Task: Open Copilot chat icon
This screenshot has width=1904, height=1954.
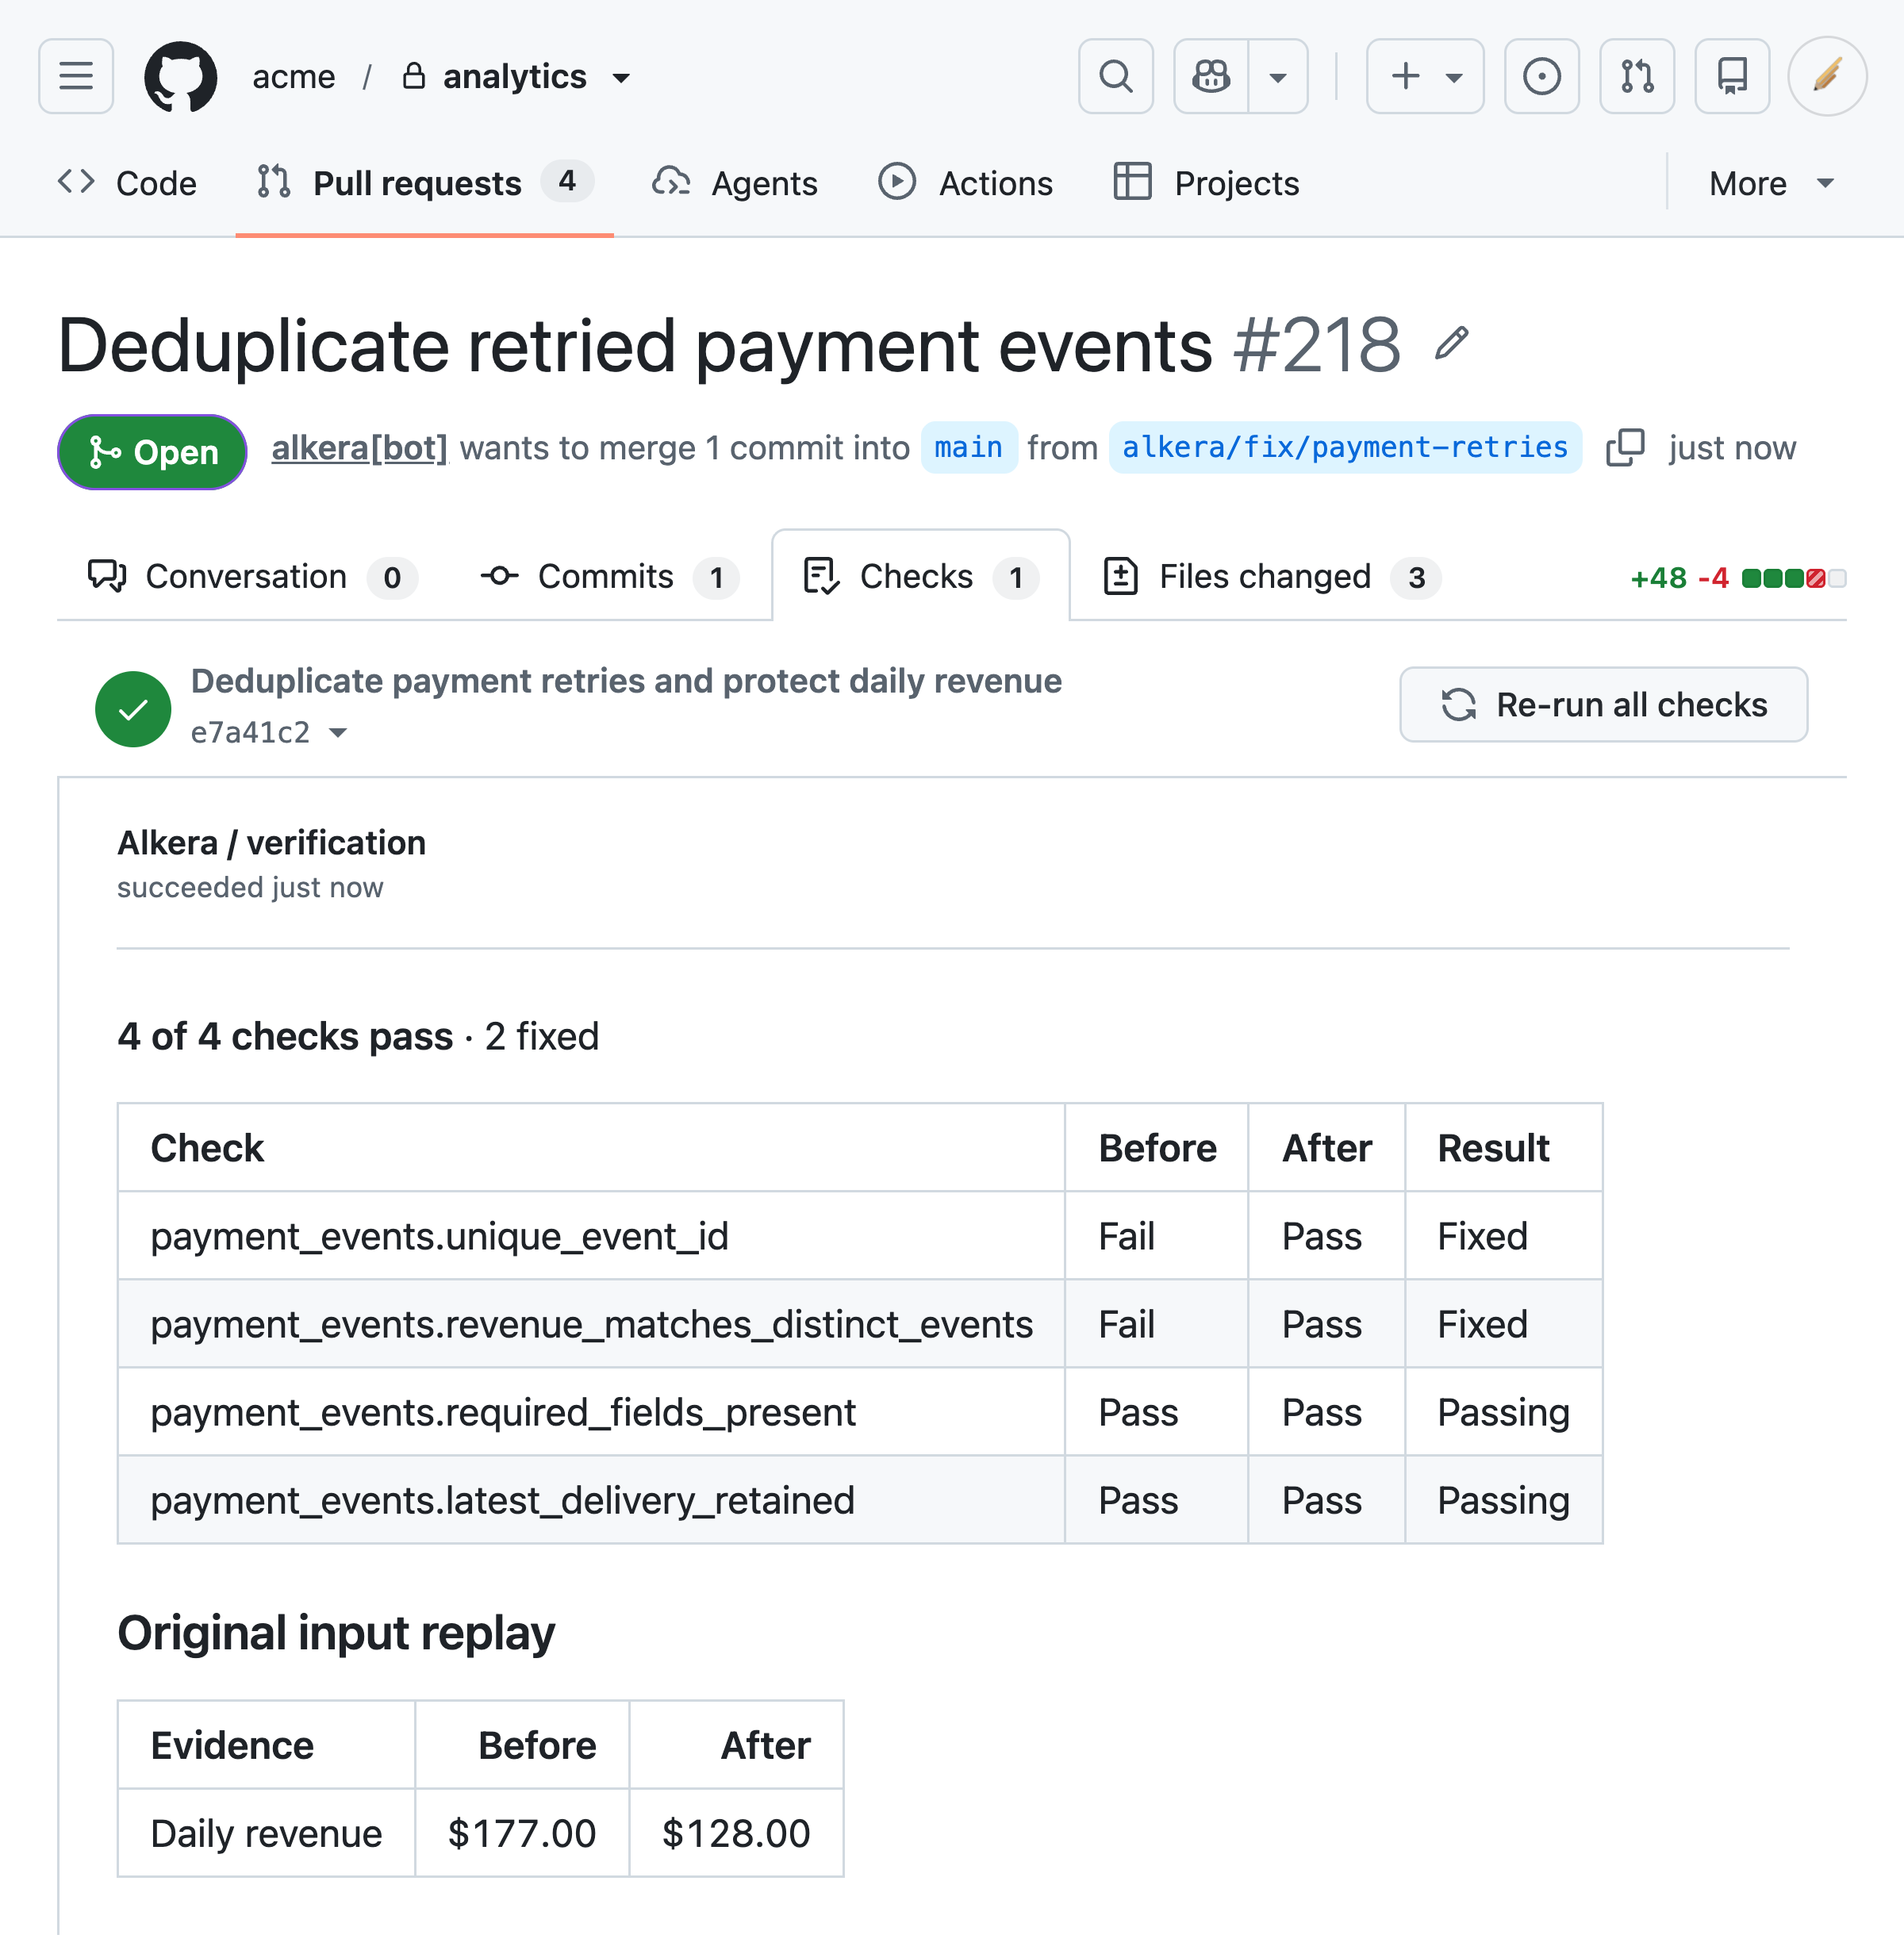Action: [1211, 76]
